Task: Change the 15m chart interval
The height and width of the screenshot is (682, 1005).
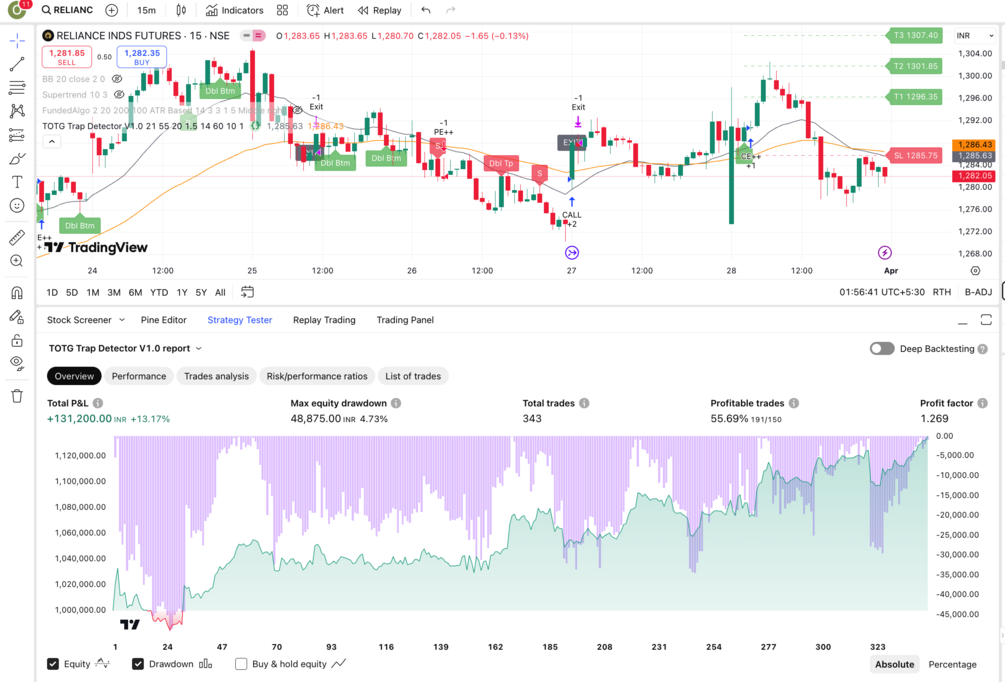Action: point(146,10)
